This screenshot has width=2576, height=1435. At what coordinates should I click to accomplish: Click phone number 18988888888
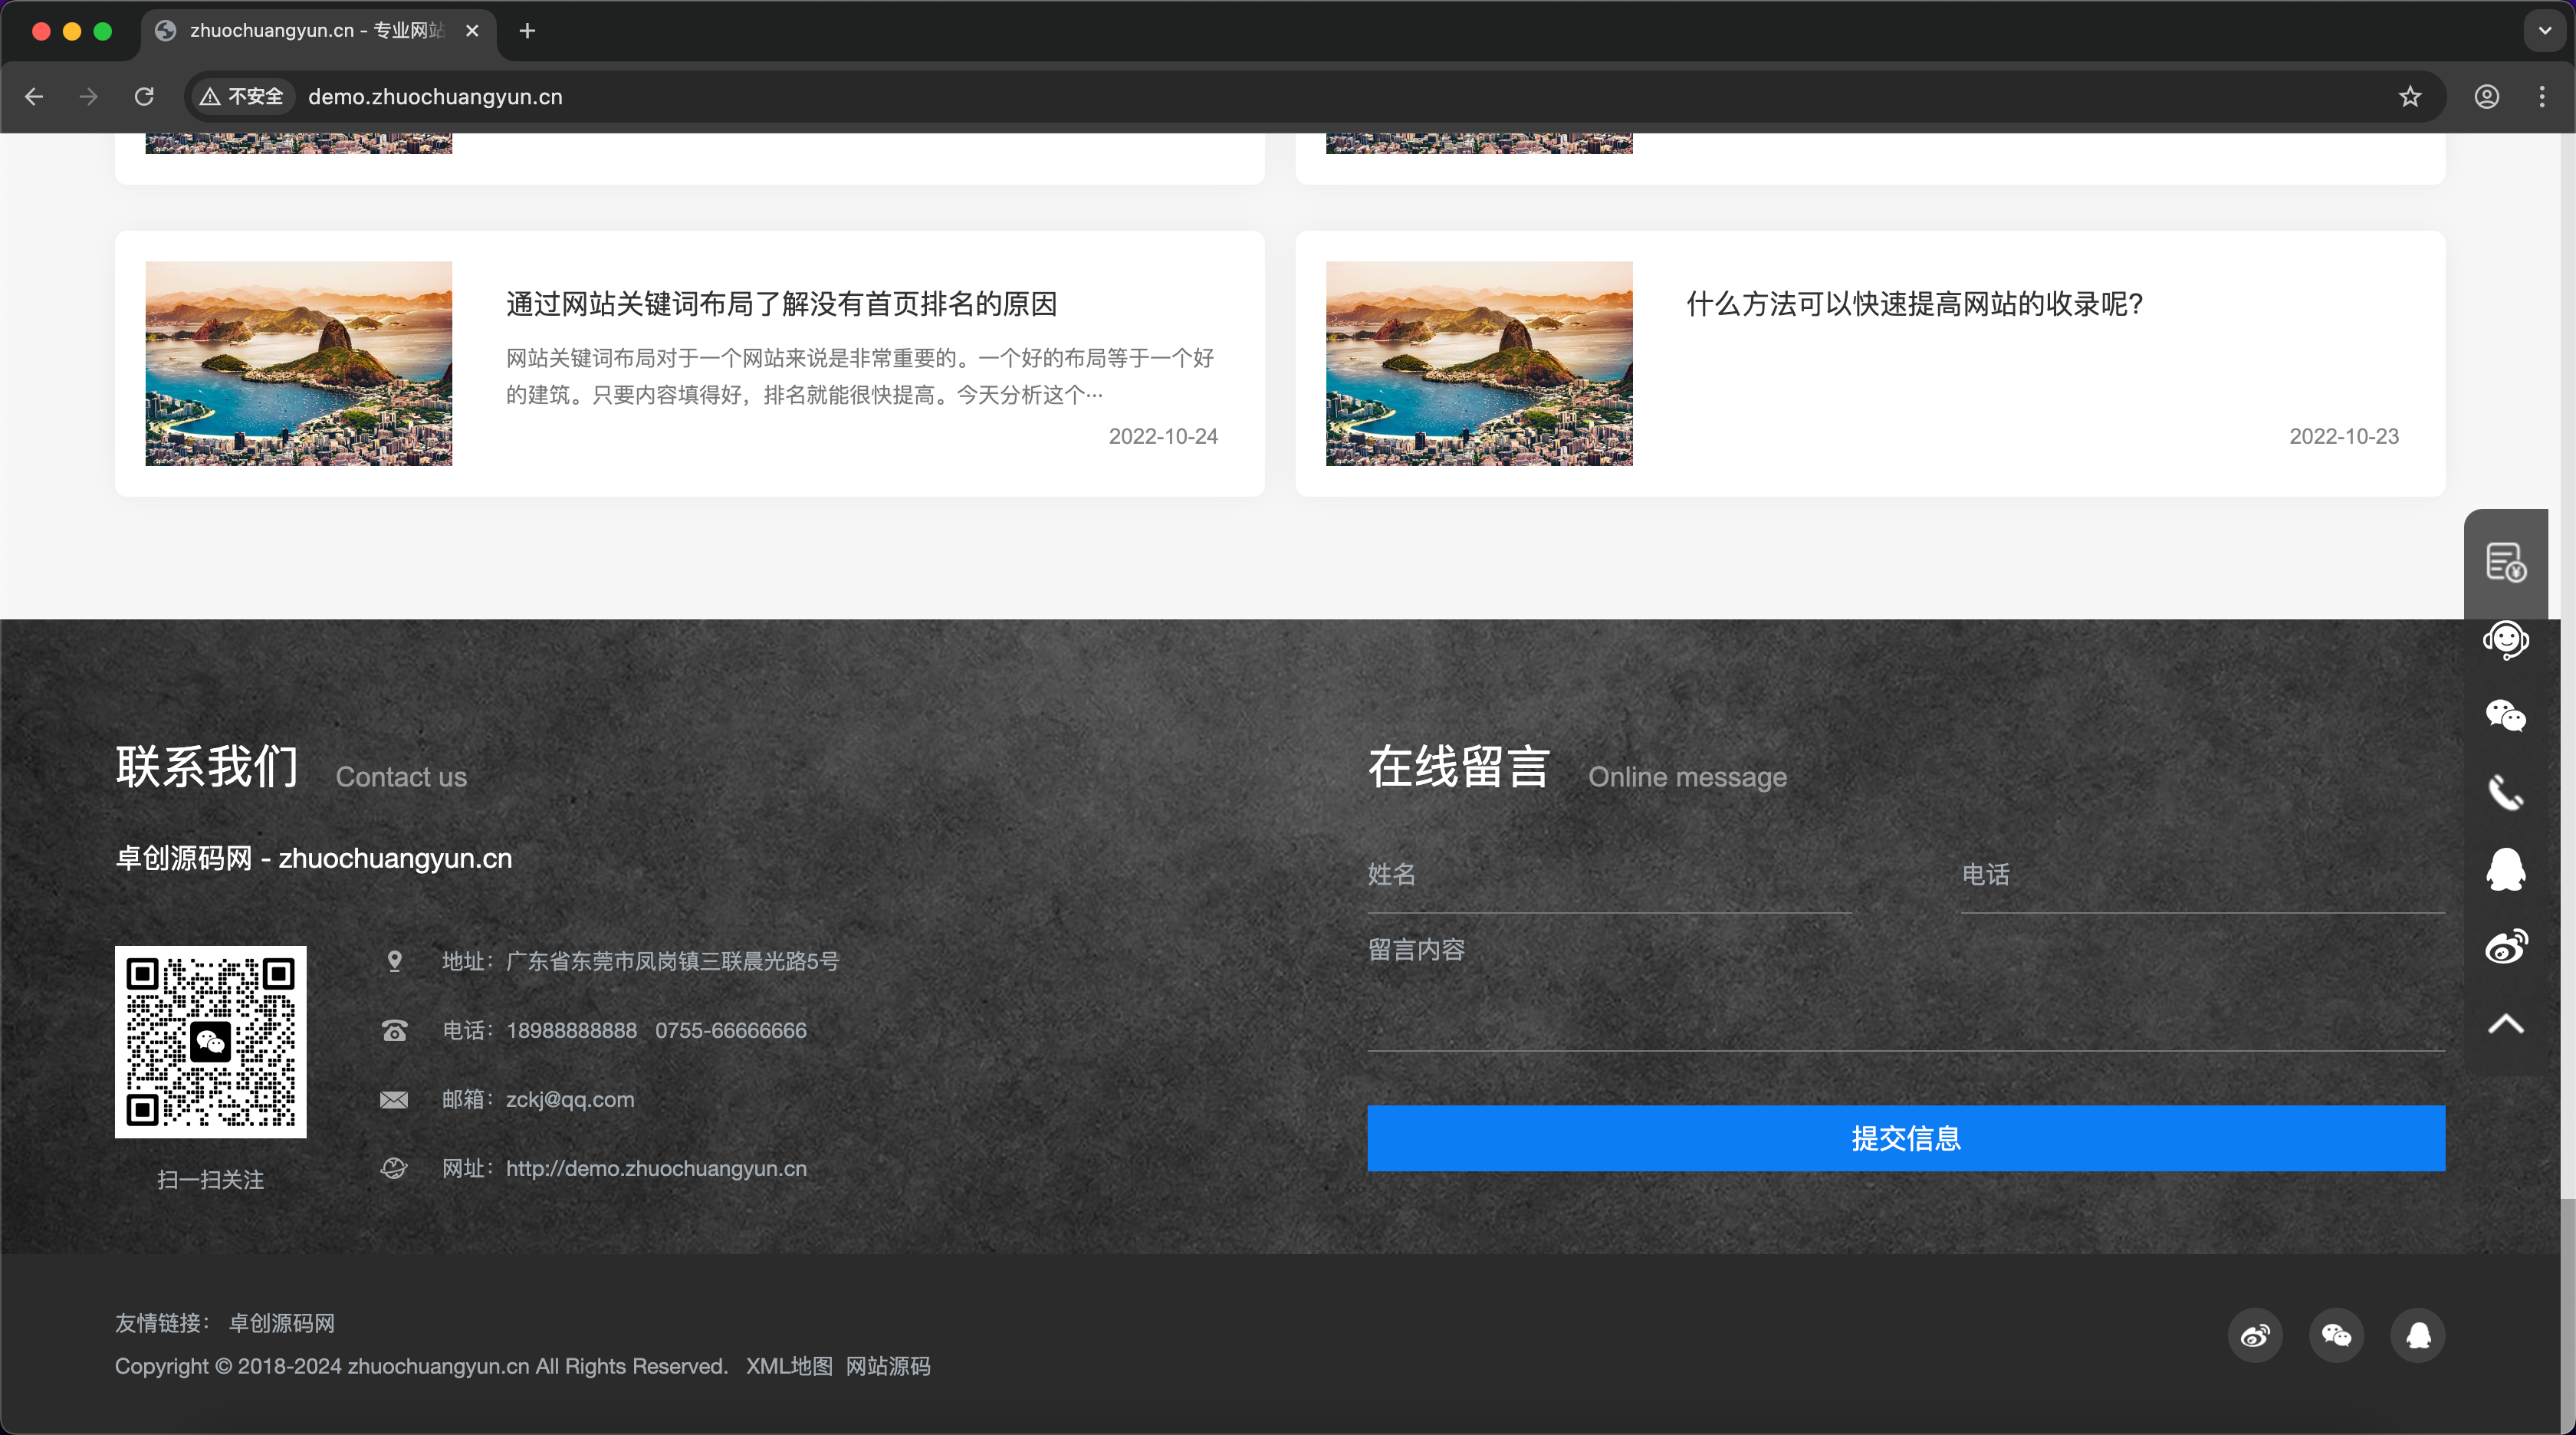[x=571, y=1030]
